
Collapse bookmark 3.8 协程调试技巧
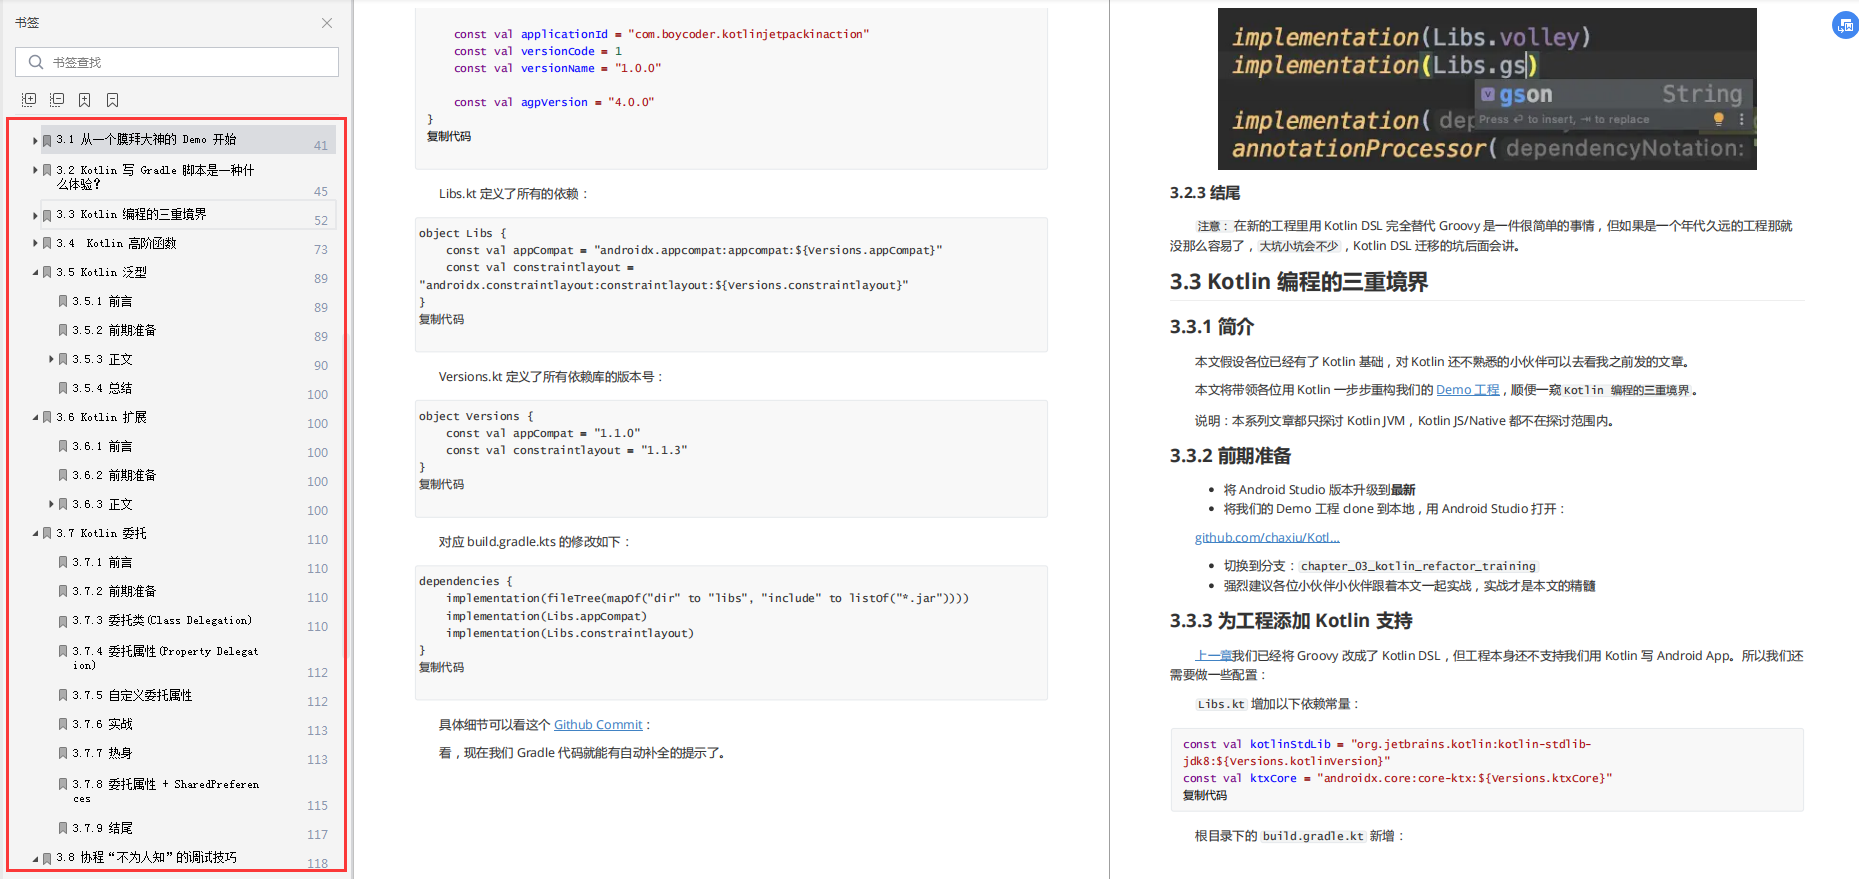[x=35, y=858]
